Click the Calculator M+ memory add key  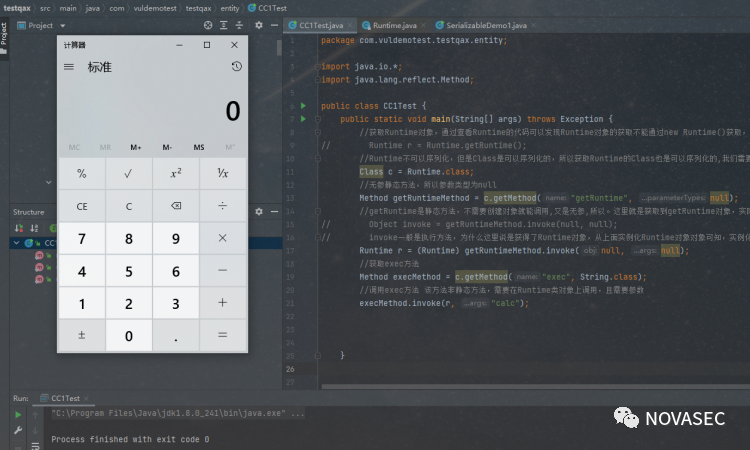point(136,147)
